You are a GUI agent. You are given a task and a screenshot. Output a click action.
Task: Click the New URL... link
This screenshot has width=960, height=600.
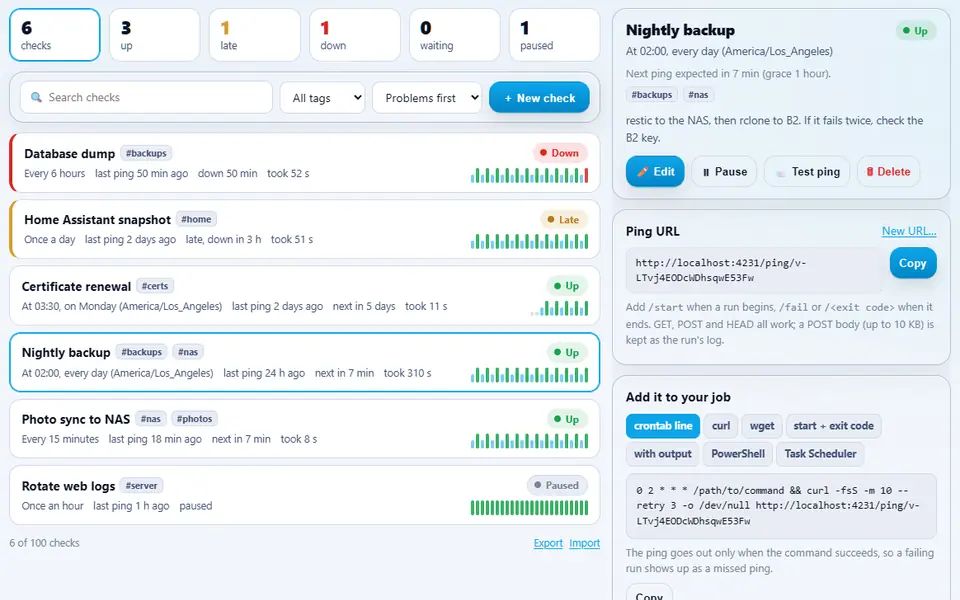pos(909,231)
